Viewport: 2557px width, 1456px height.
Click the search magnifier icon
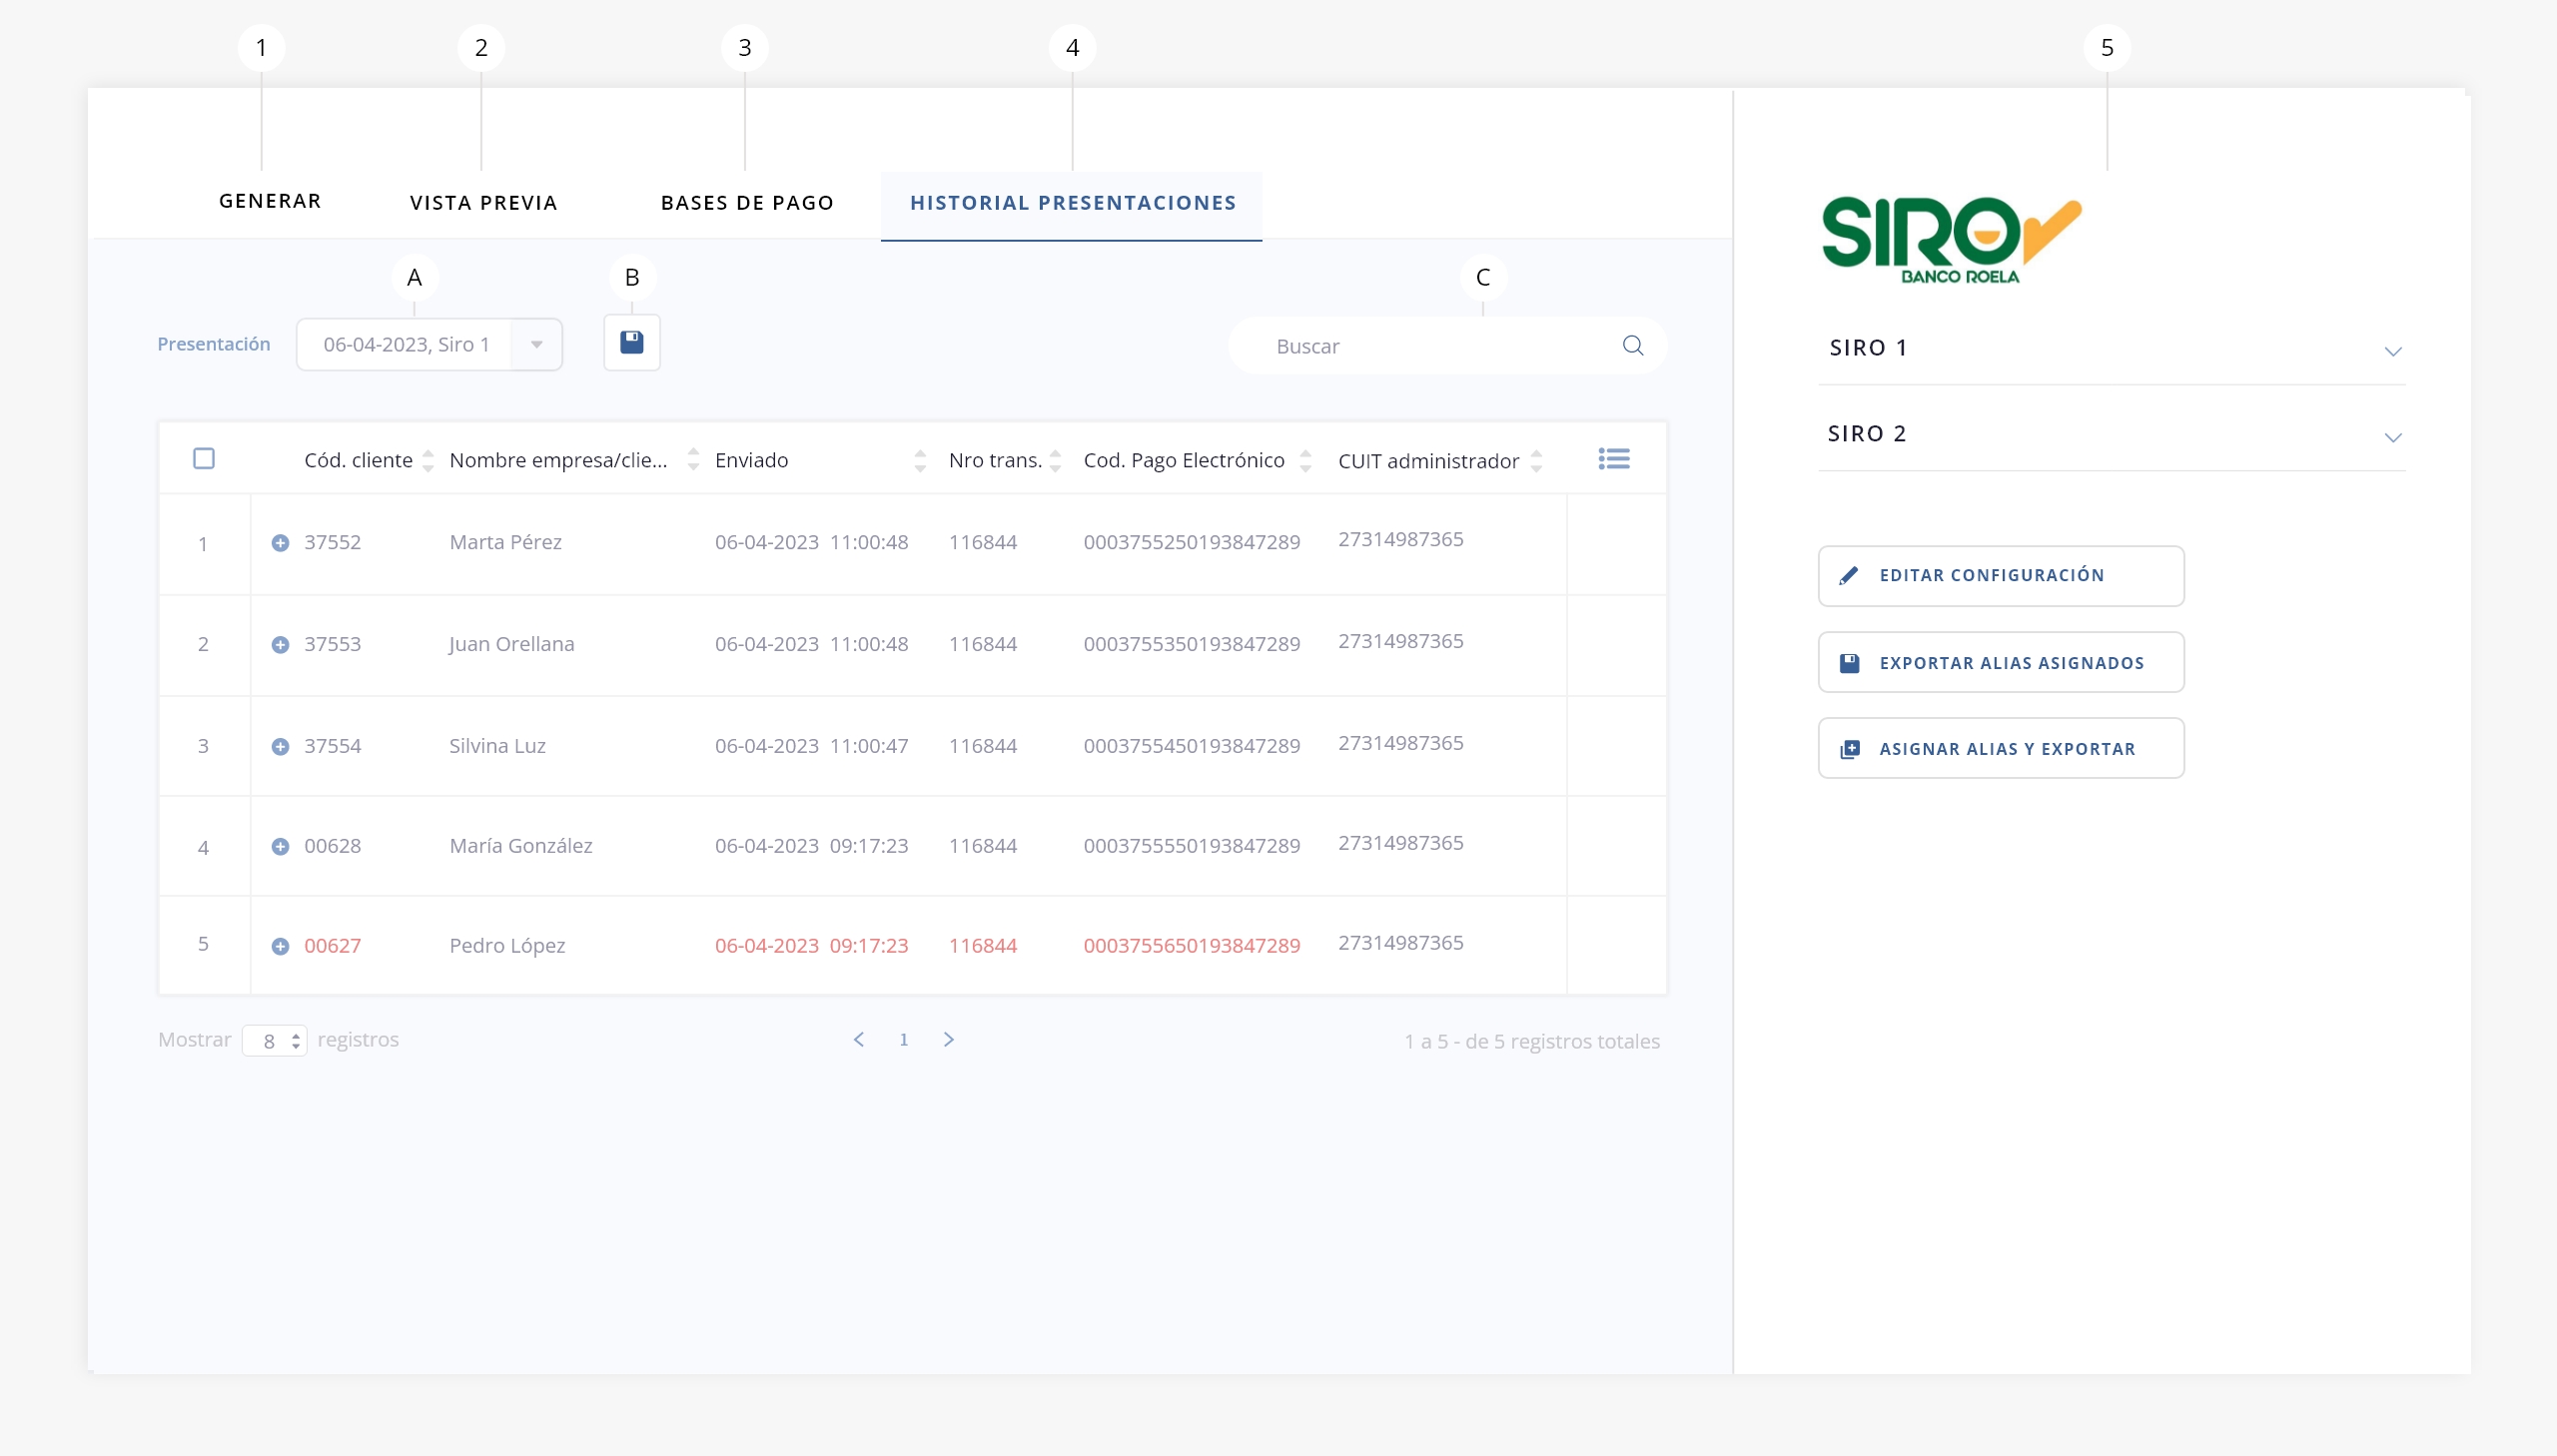(1632, 346)
